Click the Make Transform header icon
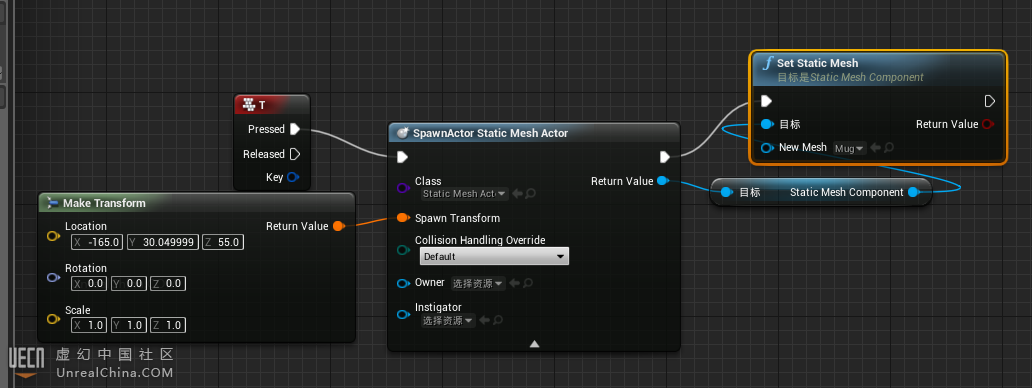The height and width of the screenshot is (388, 1032). (x=52, y=203)
